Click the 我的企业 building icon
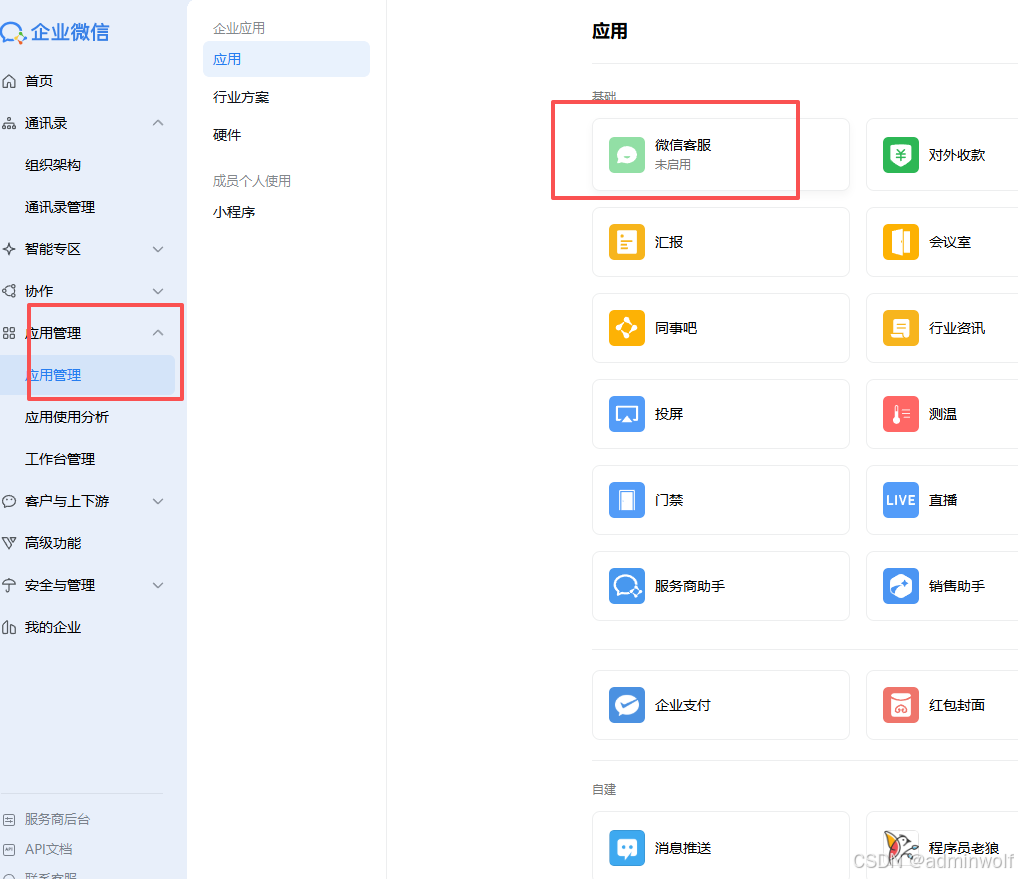The width and height of the screenshot is (1018, 879). pyautogui.click(x=9, y=627)
